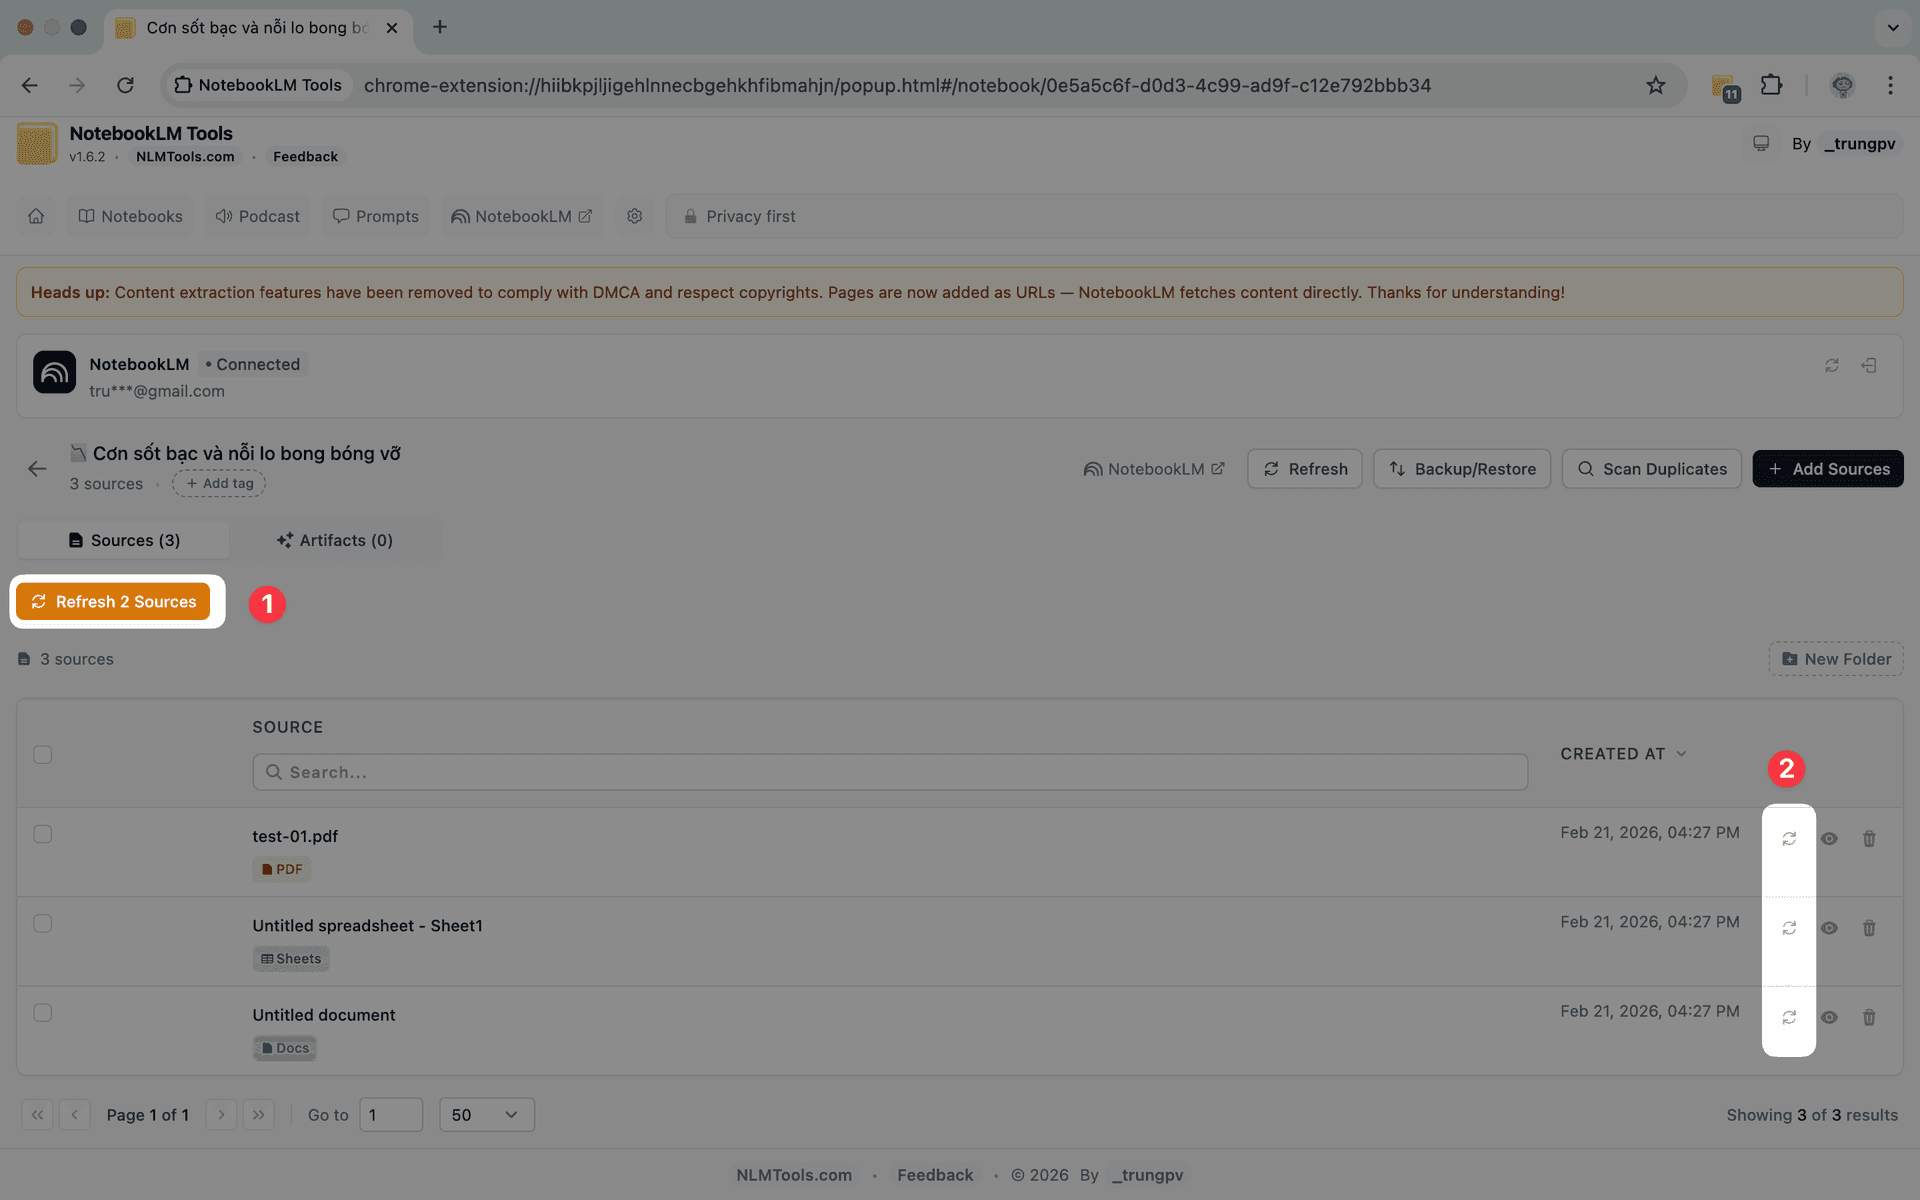This screenshot has height=1200, width=1920.
Task: Delete the Untitled document source
Action: pyautogui.click(x=1869, y=1017)
